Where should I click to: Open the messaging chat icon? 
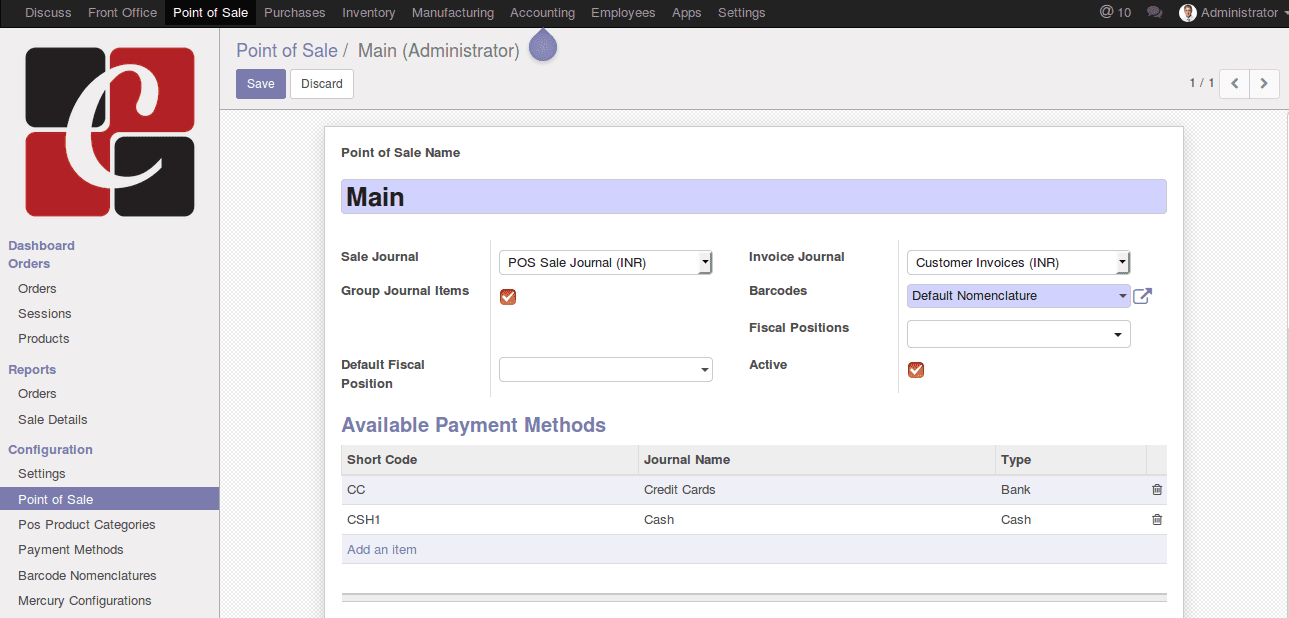(1154, 12)
